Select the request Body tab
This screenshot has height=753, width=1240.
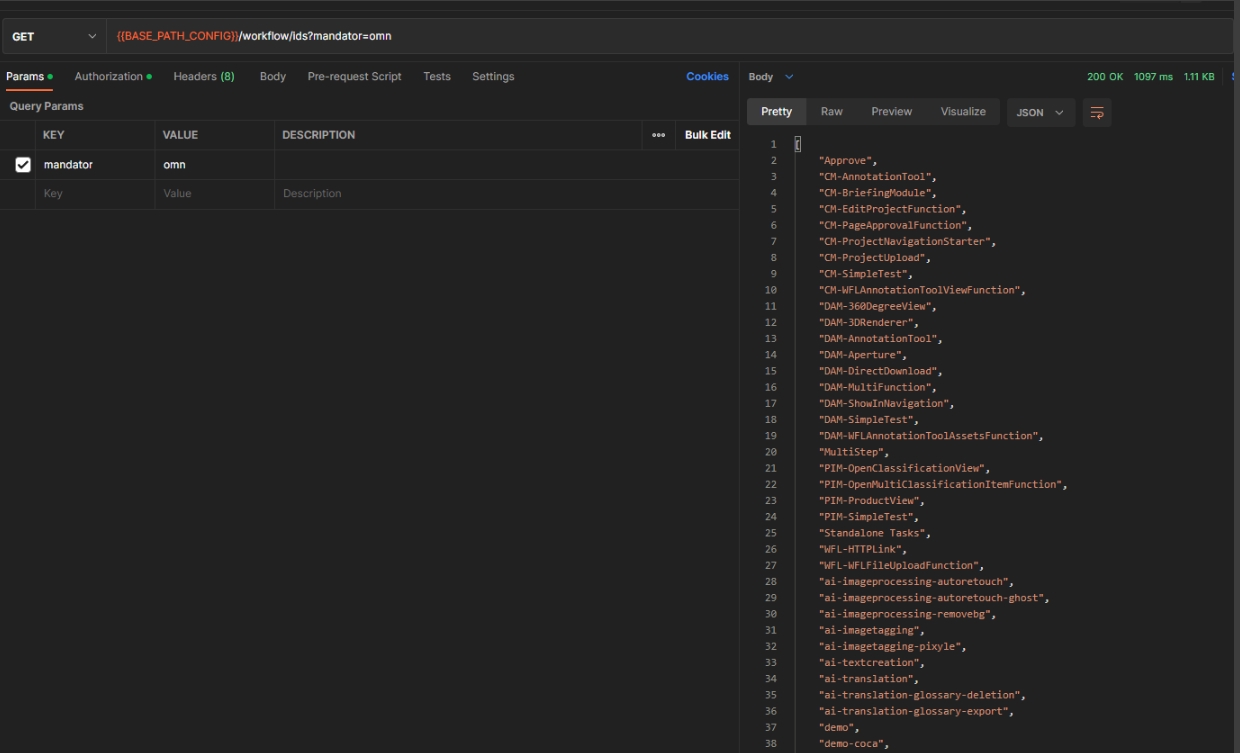click(272, 77)
